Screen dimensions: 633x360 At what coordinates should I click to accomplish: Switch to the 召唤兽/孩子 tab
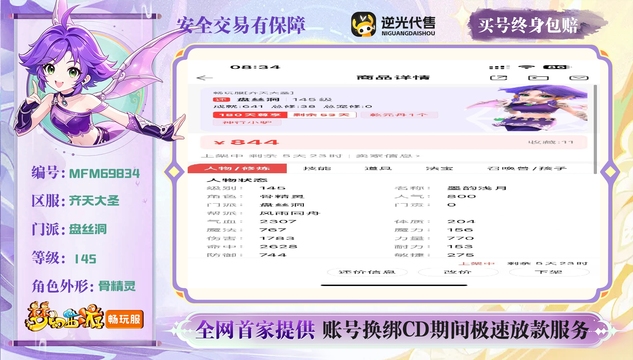(x=527, y=168)
